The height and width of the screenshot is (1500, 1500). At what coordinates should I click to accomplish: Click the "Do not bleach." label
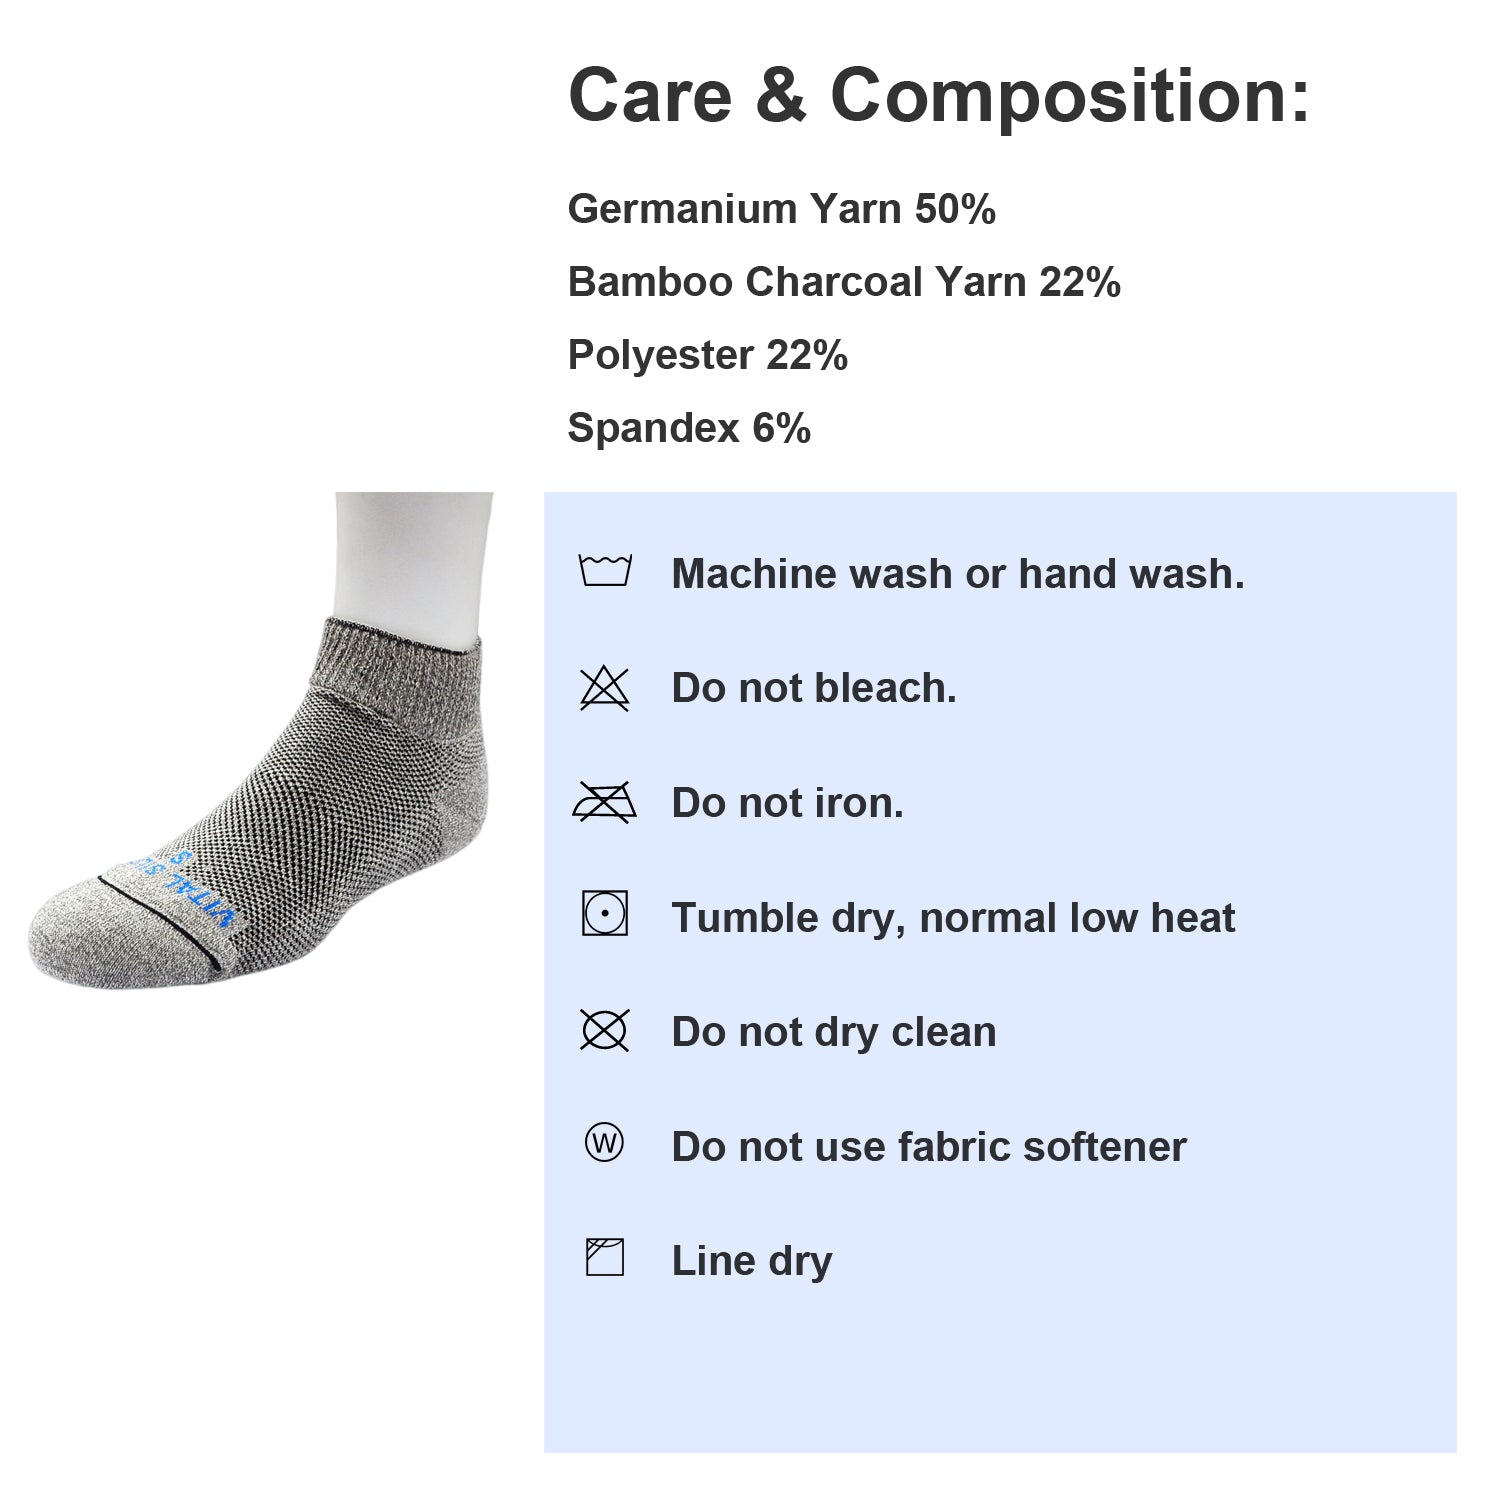[813, 688]
